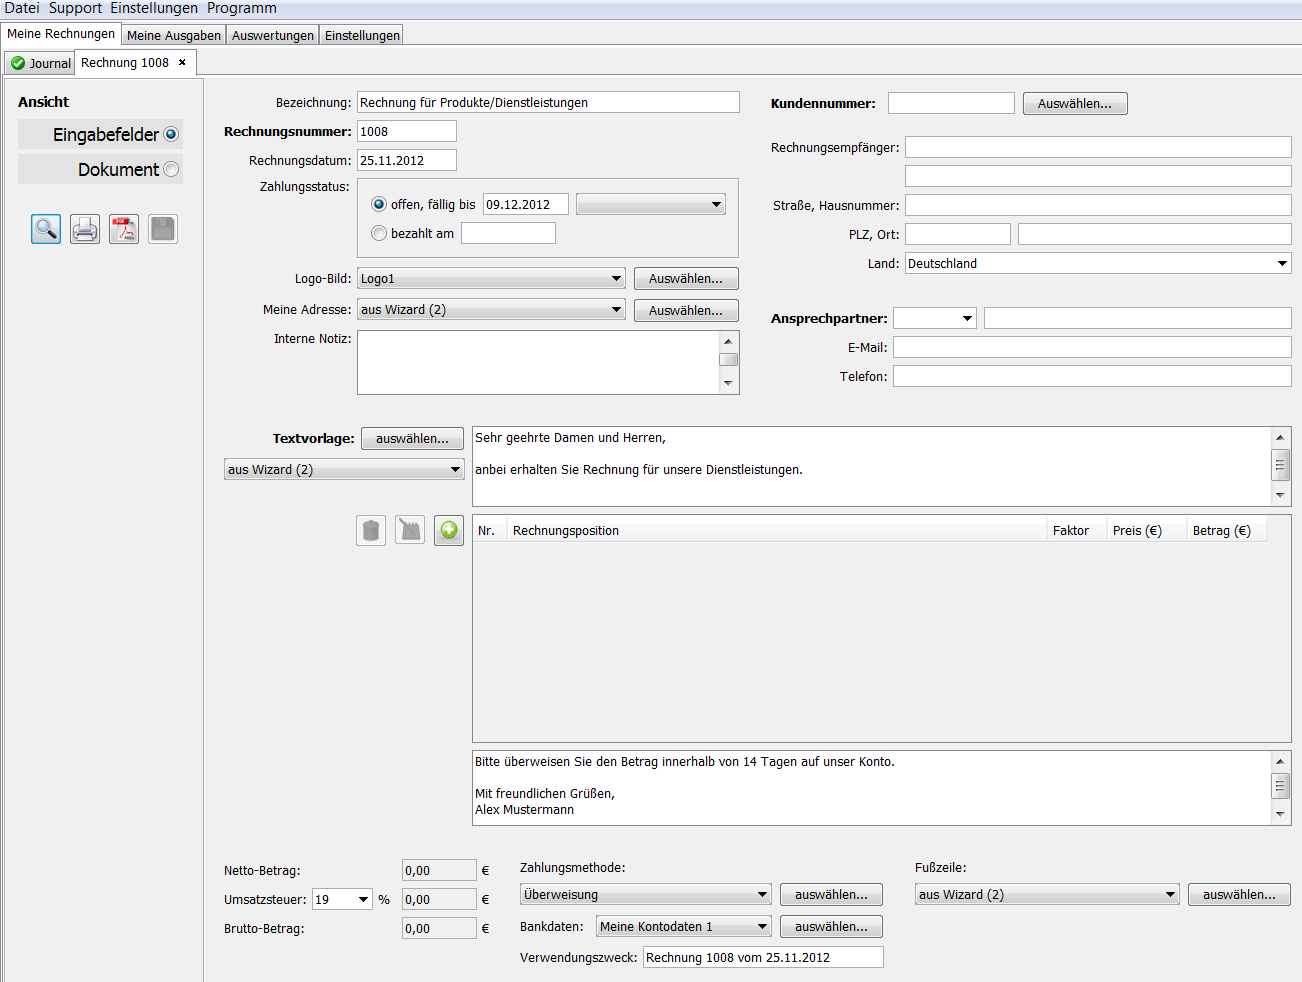The width and height of the screenshot is (1302, 982).
Task: Select the 'bezahlt am' radio button
Action: (379, 233)
